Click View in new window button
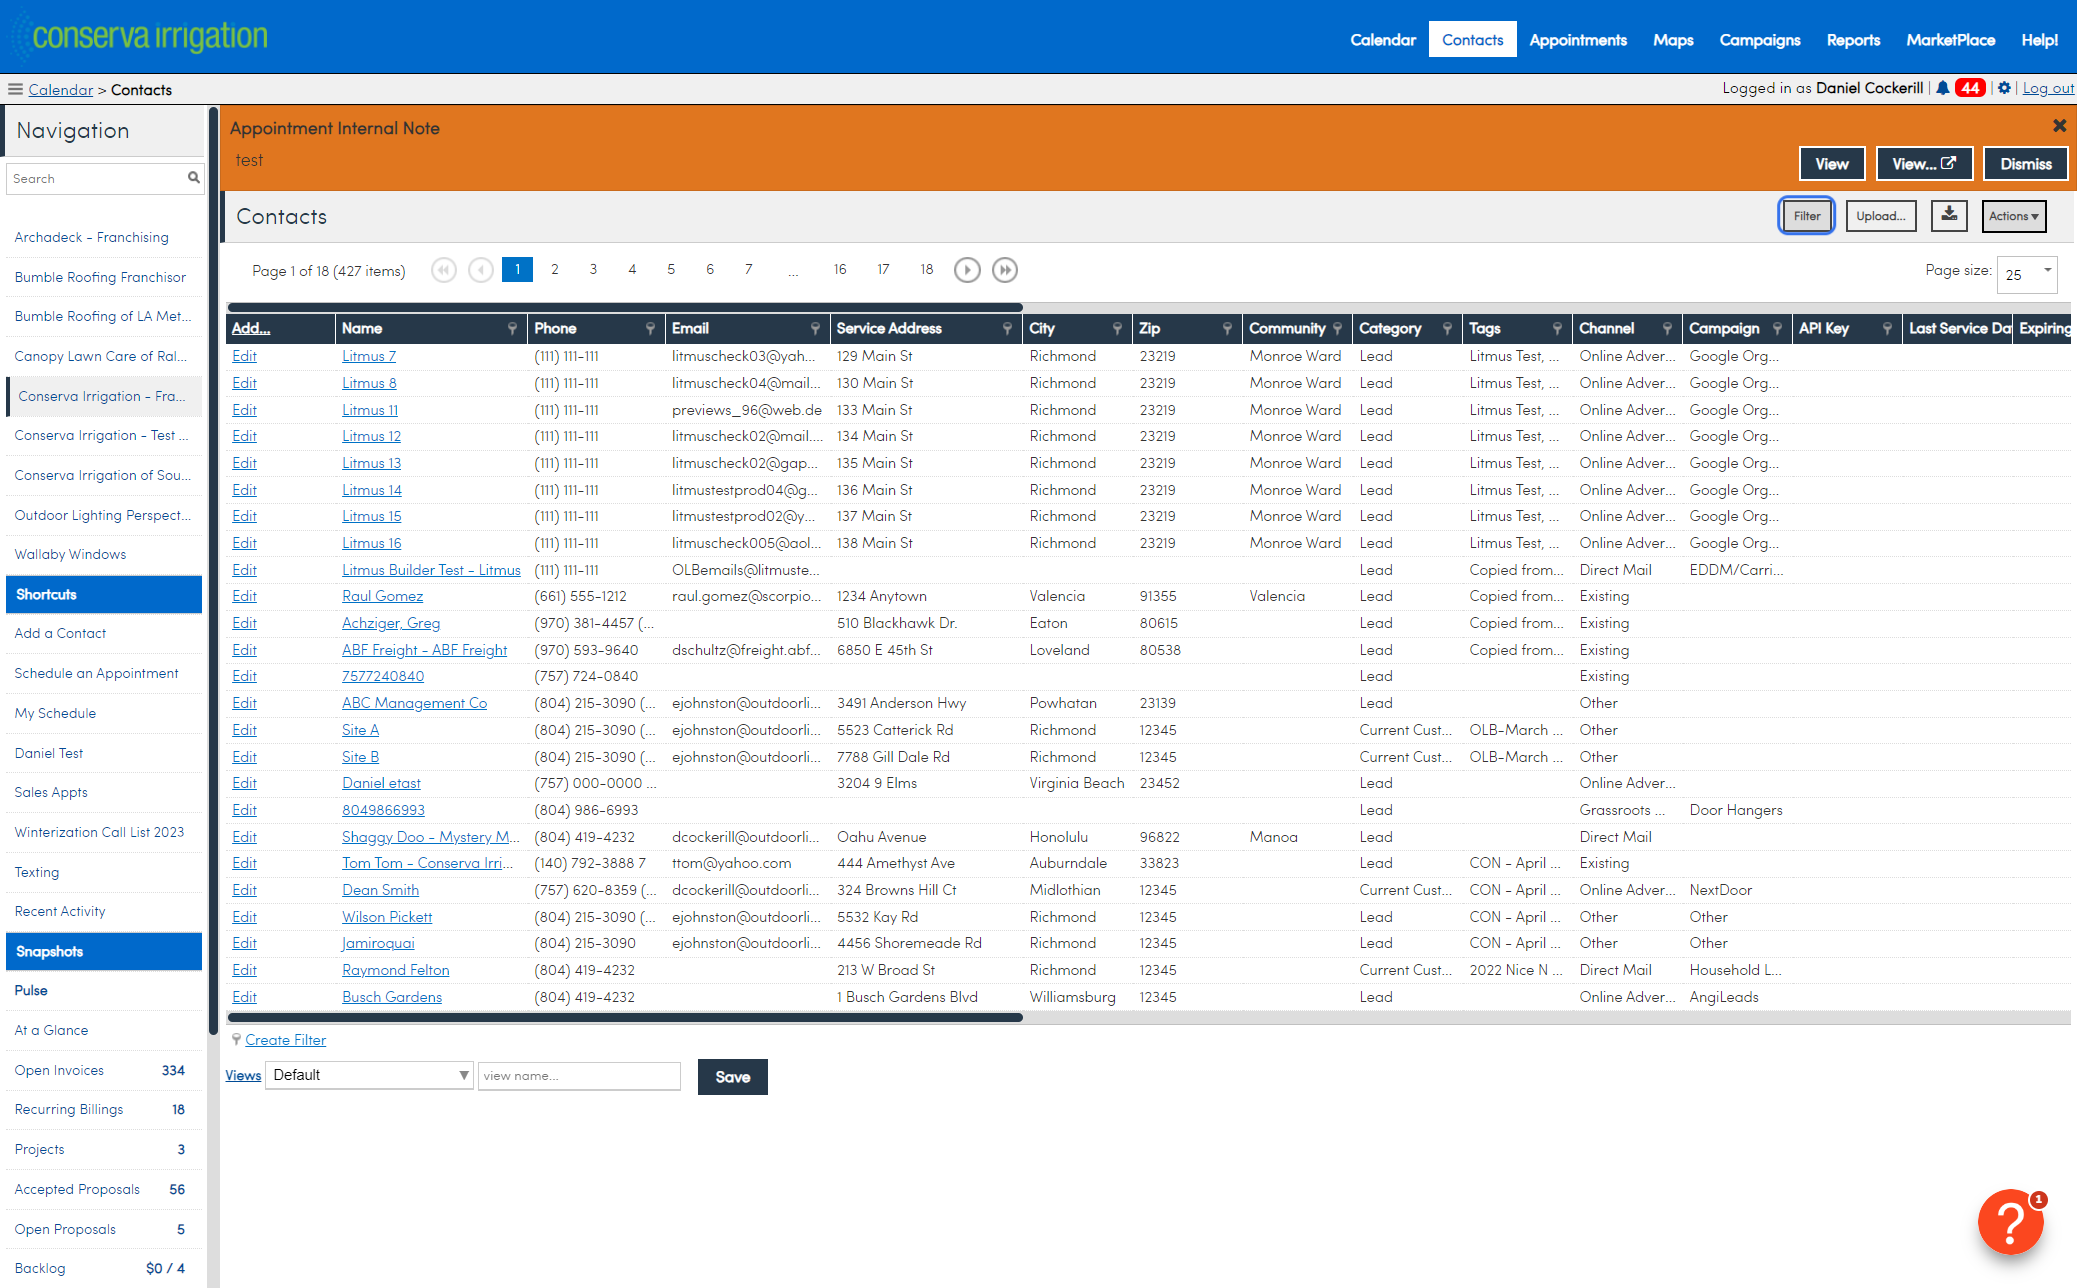The image size is (2077, 1288). click(x=1924, y=164)
